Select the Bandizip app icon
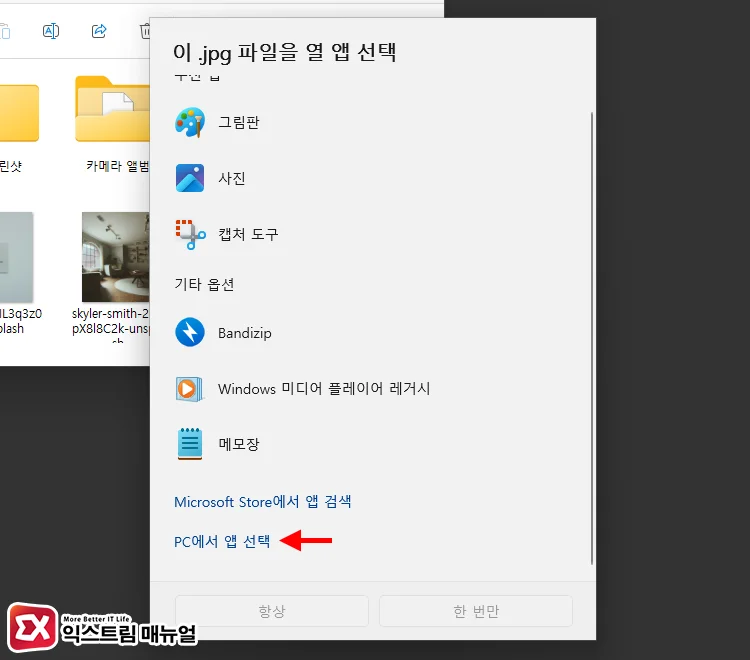The height and width of the screenshot is (660, 750). click(x=190, y=332)
